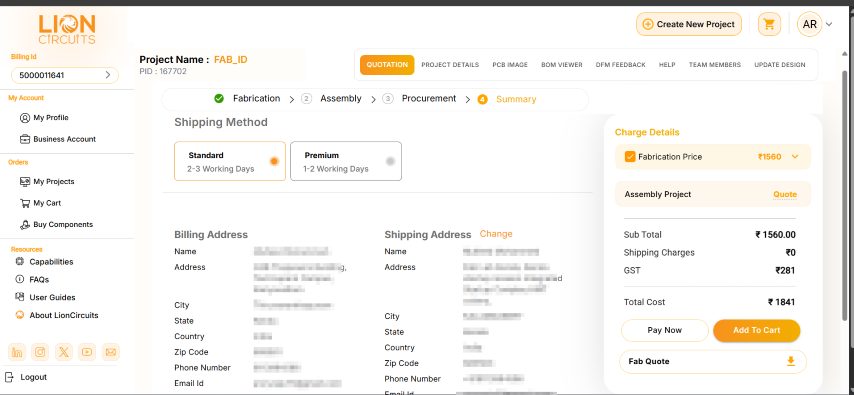The height and width of the screenshot is (395, 854).
Task: Open the Help tab
Action: click(667, 65)
